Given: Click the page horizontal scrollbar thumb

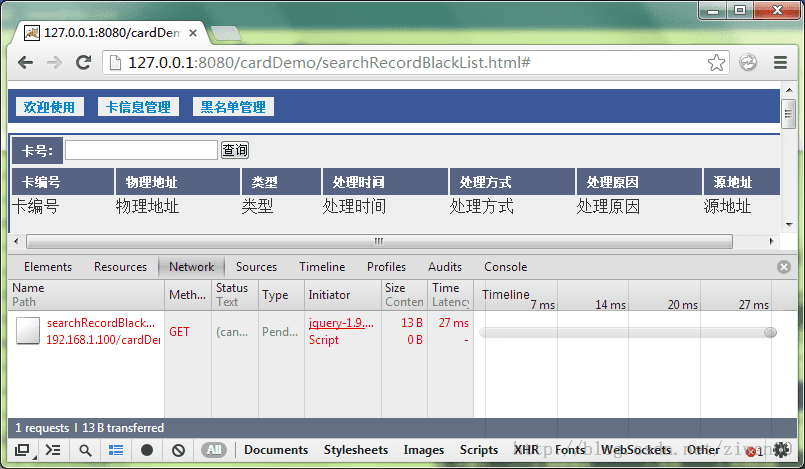Looking at the screenshot, I should 379,241.
